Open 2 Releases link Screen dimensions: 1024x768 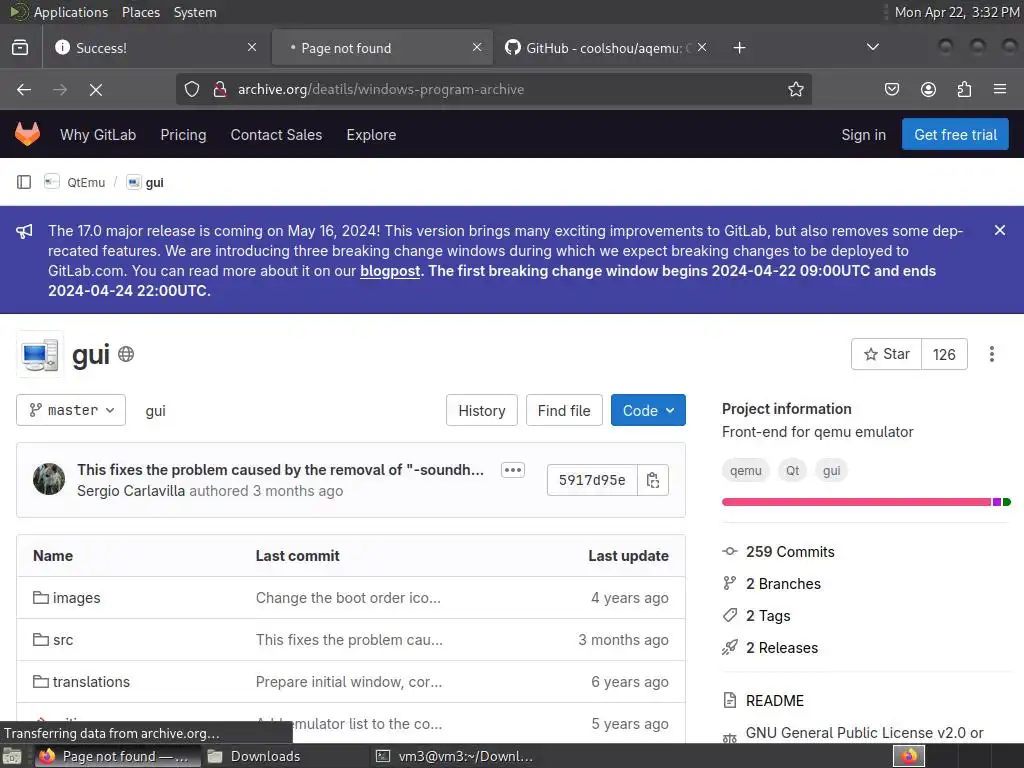(x=782, y=648)
